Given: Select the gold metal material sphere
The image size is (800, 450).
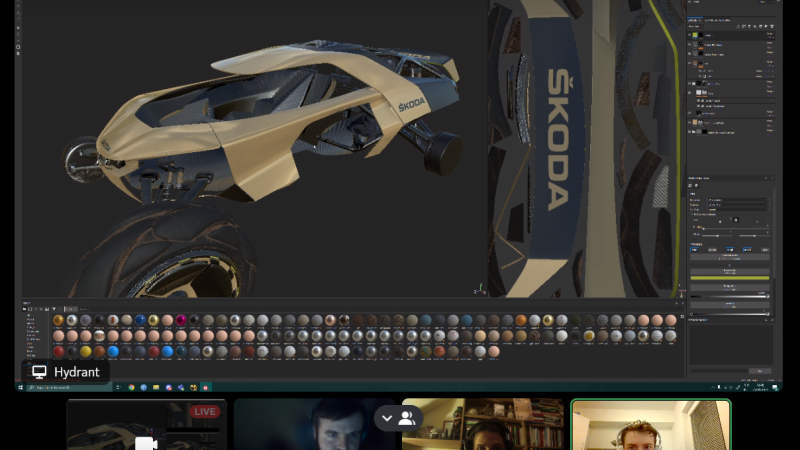Looking at the screenshot, I should pos(58,320).
